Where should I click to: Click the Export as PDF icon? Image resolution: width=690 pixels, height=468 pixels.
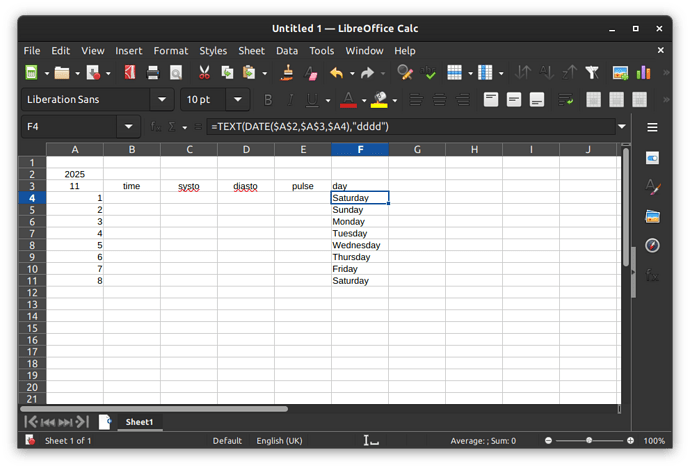click(129, 72)
